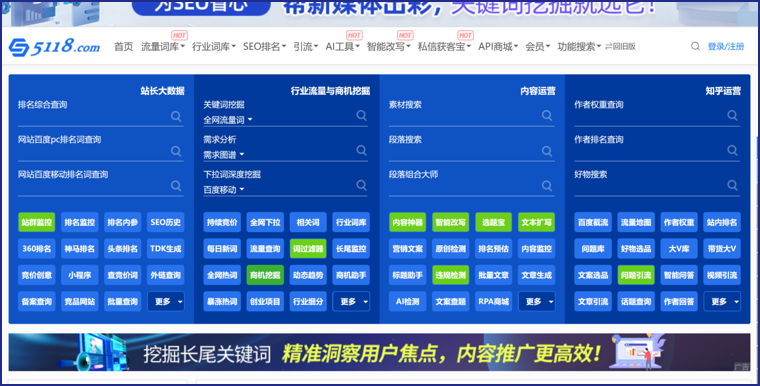Click search icon for 作者权重查询
Image resolution: width=760 pixels, height=386 pixels.
[732, 115]
